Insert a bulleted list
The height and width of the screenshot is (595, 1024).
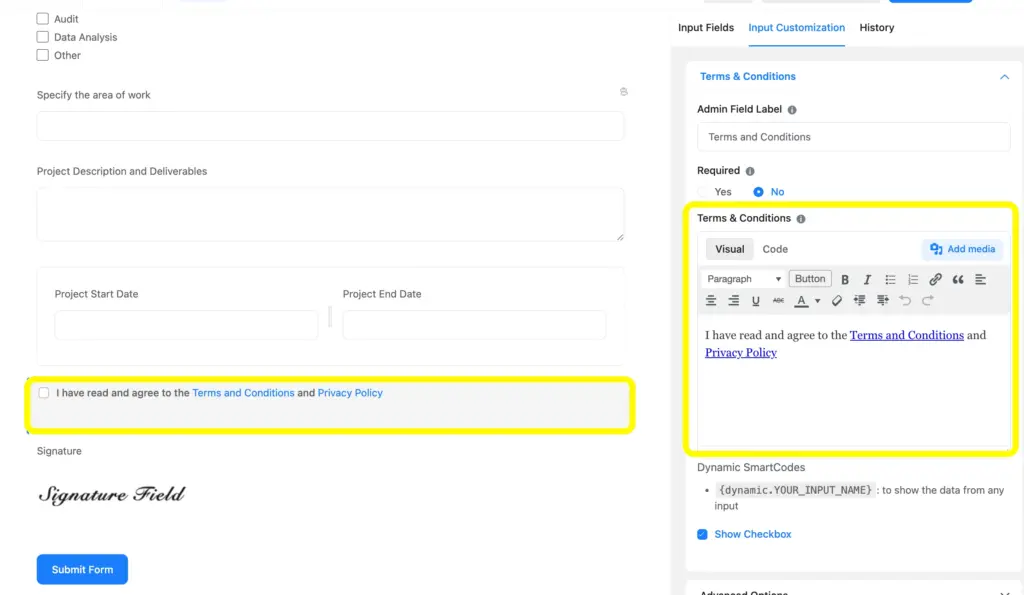[x=890, y=280]
